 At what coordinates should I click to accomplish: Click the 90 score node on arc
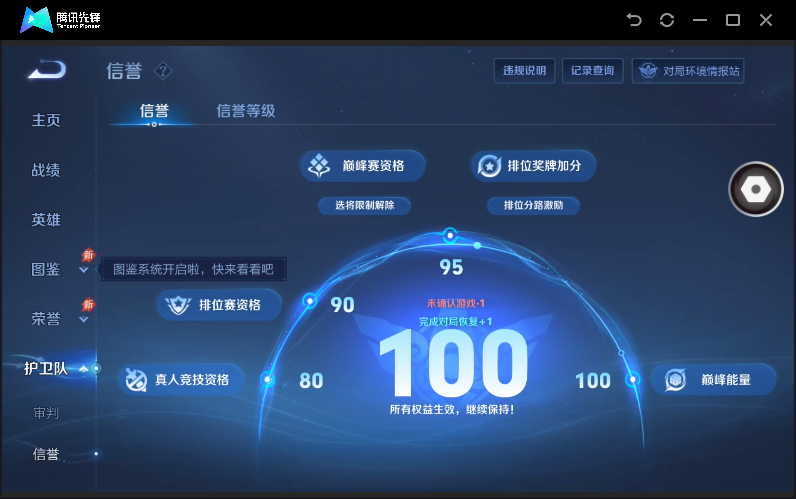point(310,301)
